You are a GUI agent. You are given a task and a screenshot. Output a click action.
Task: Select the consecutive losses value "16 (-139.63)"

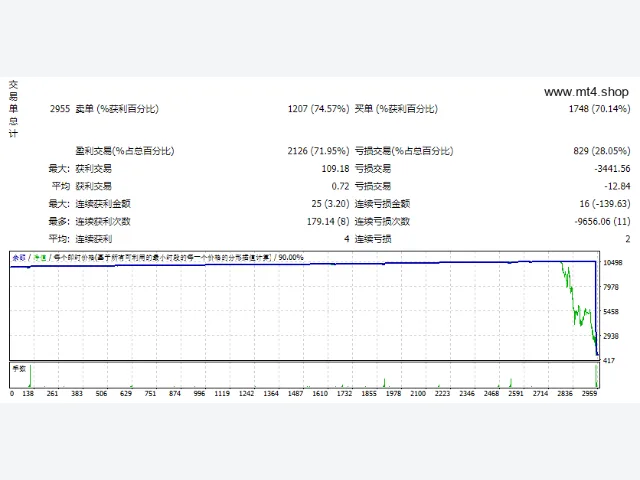tap(605, 204)
